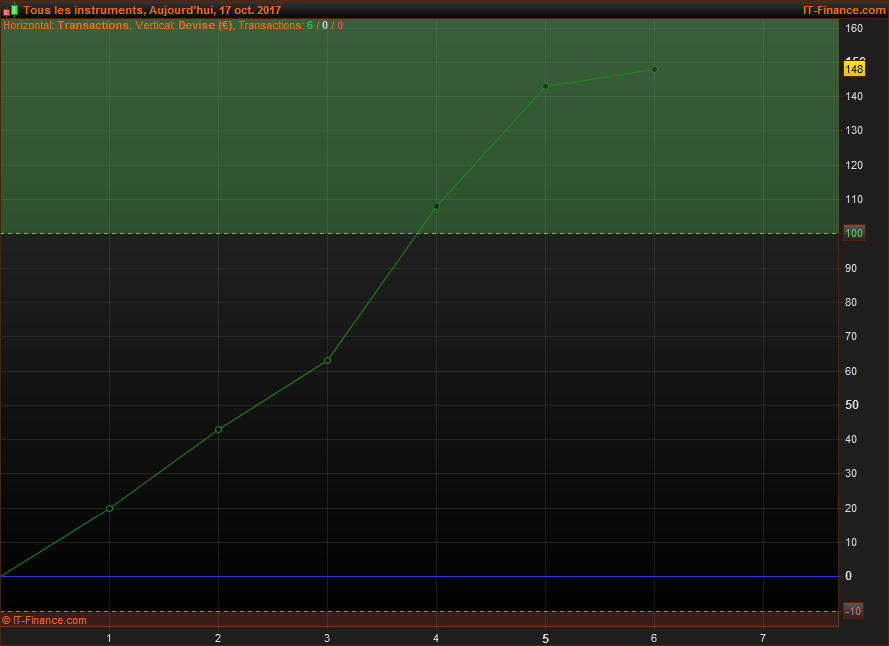This screenshot has height=646, width=889.
Task: Click the green winning transactions count 6
Action: coord(310,25)
